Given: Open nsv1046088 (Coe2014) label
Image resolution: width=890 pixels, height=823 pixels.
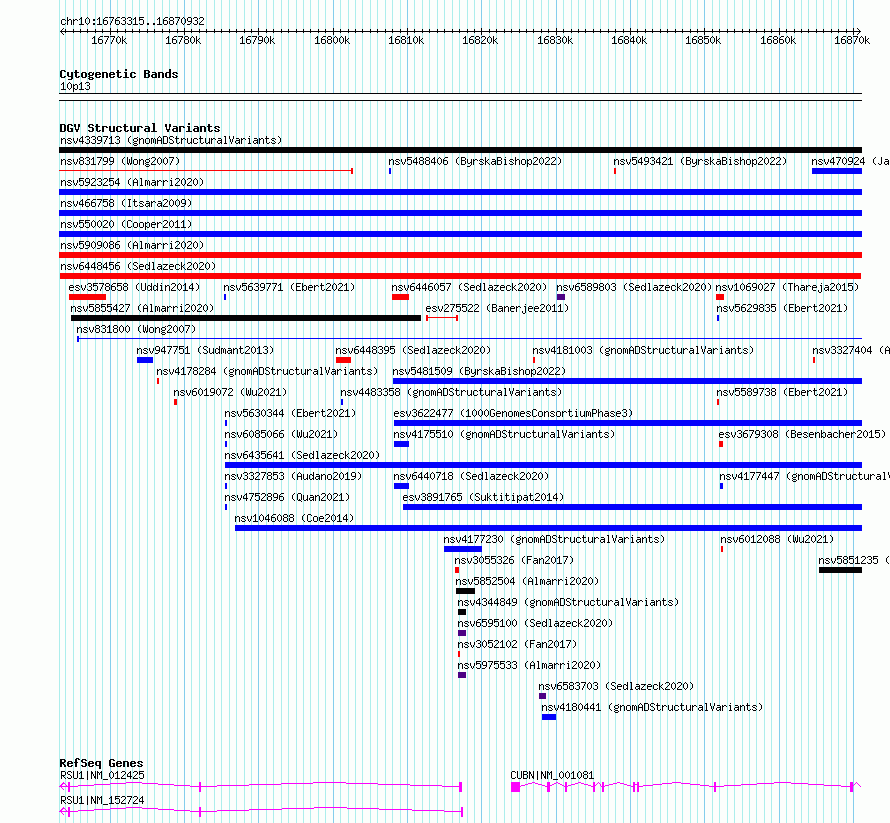Looking at the screenshot, I should tap(294, 518).
